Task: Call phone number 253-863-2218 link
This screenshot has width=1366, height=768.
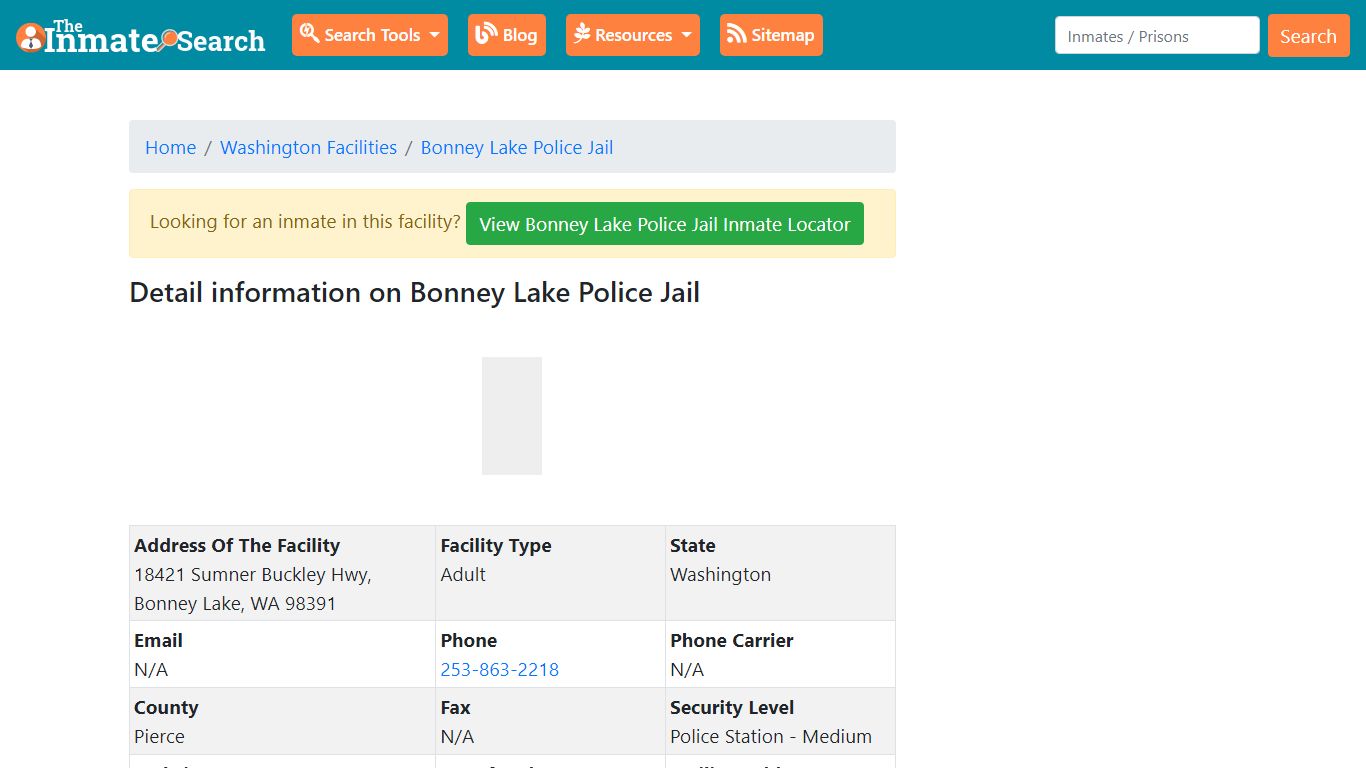Action: (499, 669)
